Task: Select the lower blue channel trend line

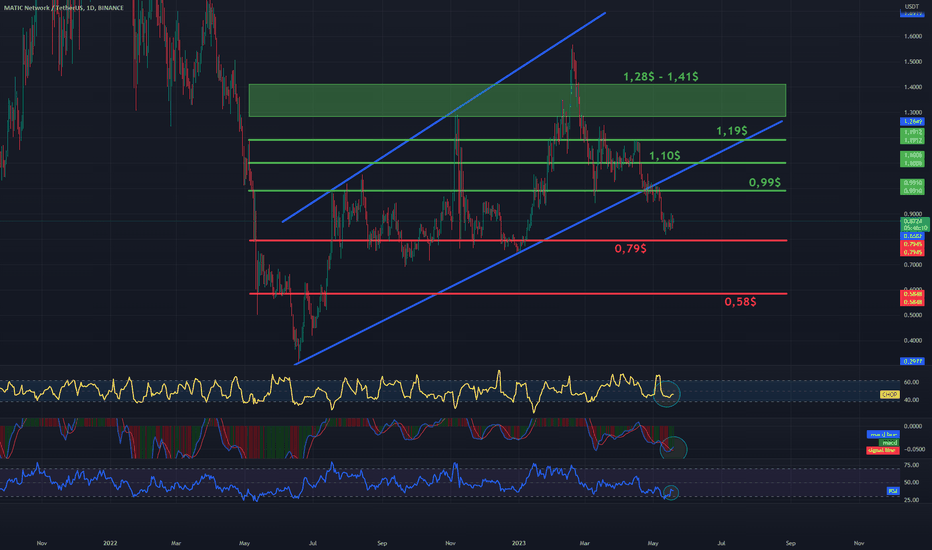Action: tap(539, 242)
